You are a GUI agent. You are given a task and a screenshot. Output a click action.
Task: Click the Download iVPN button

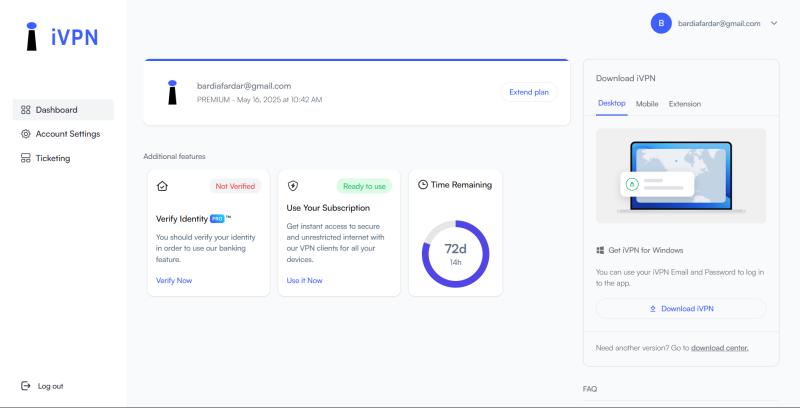[x=681, y=309]
